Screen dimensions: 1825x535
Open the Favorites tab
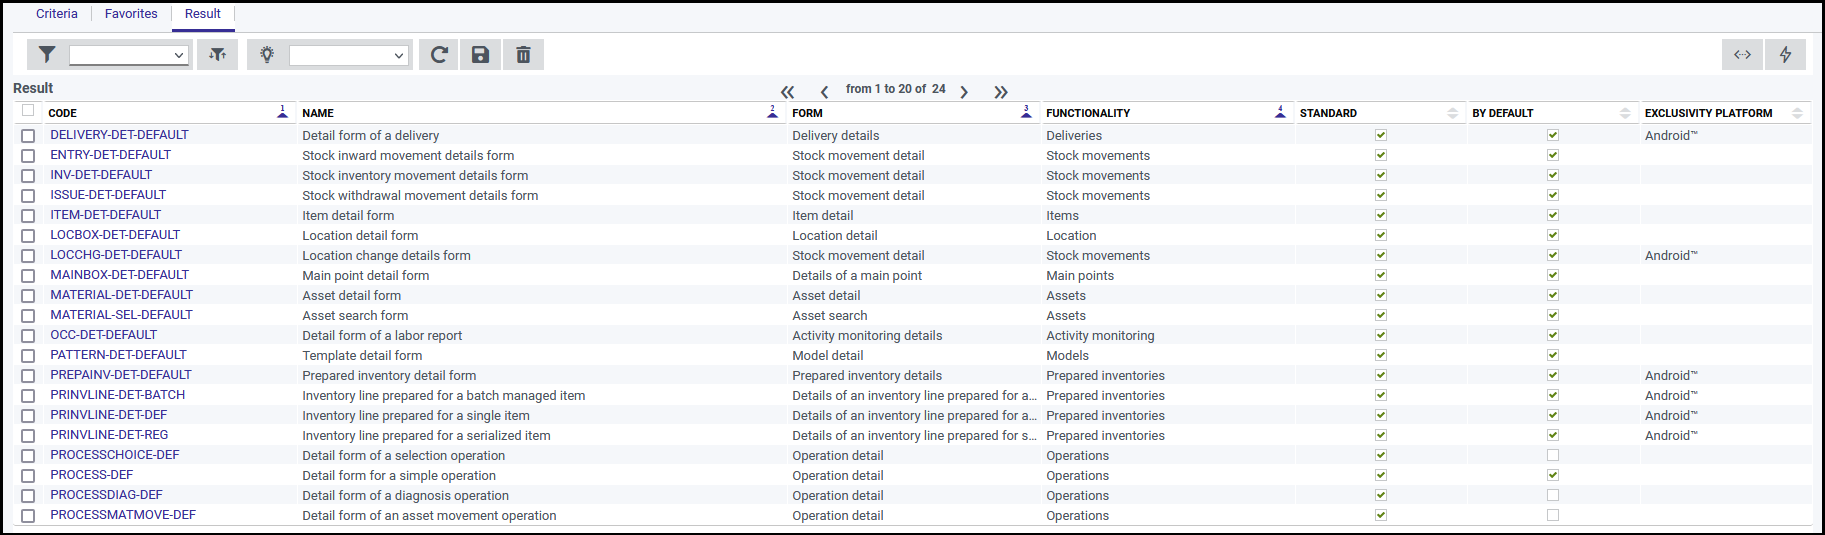point(131,14)
